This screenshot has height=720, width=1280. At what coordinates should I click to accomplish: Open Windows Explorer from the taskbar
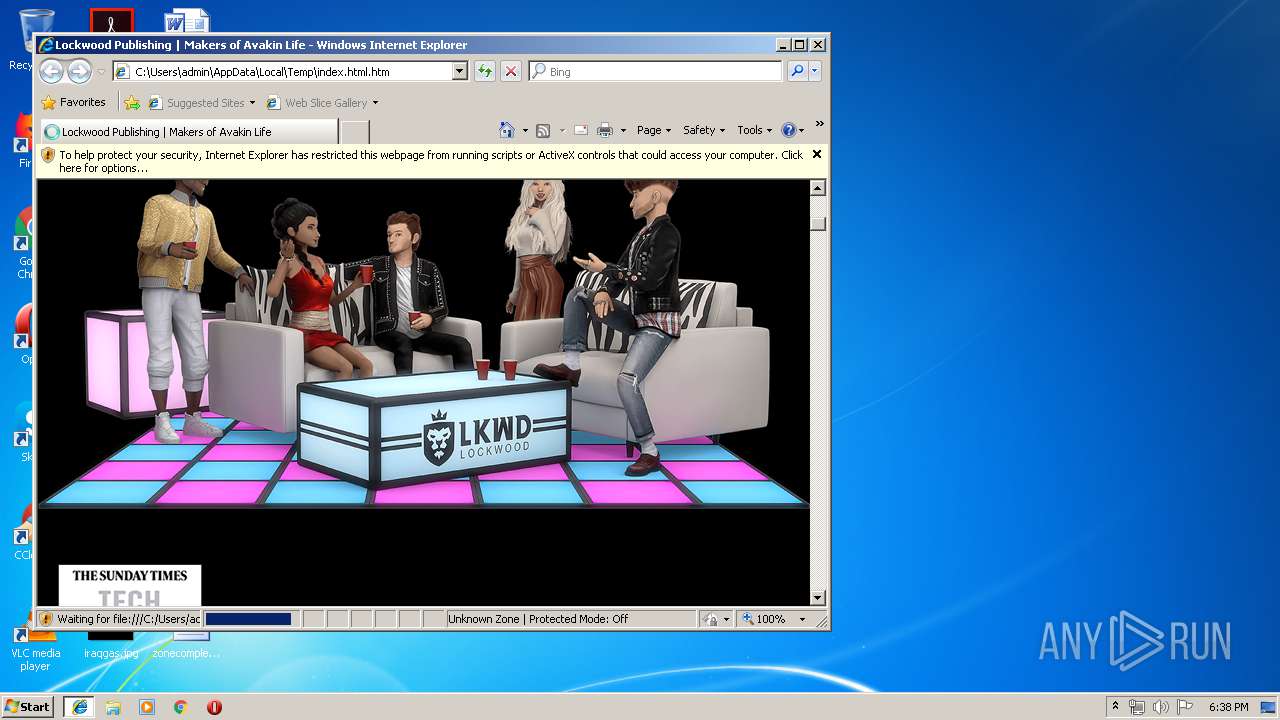tap(113, 707)
